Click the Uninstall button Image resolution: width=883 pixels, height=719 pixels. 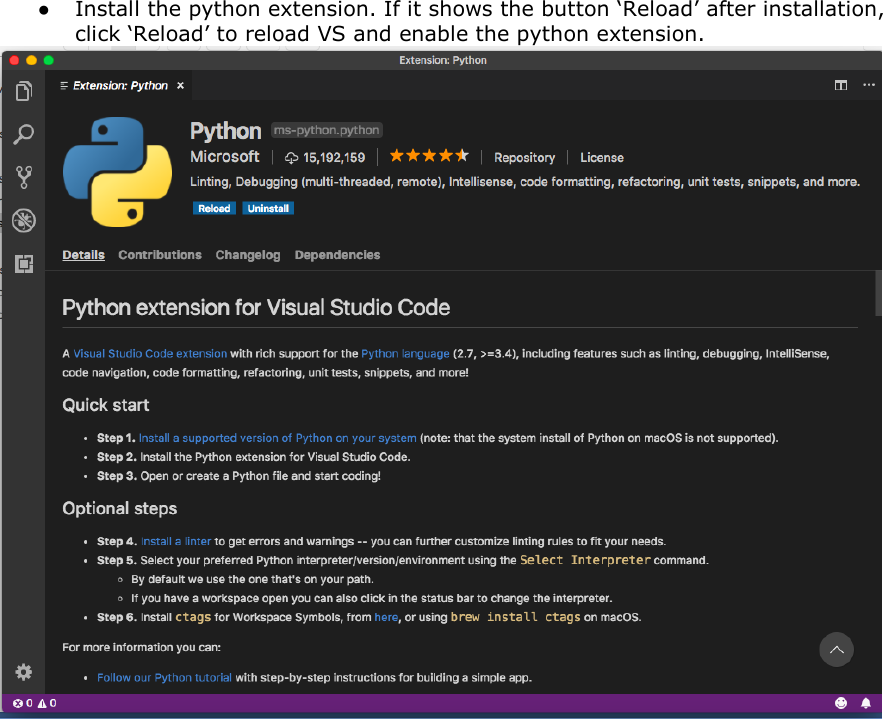pyautogui.click(x=268, y=209)
